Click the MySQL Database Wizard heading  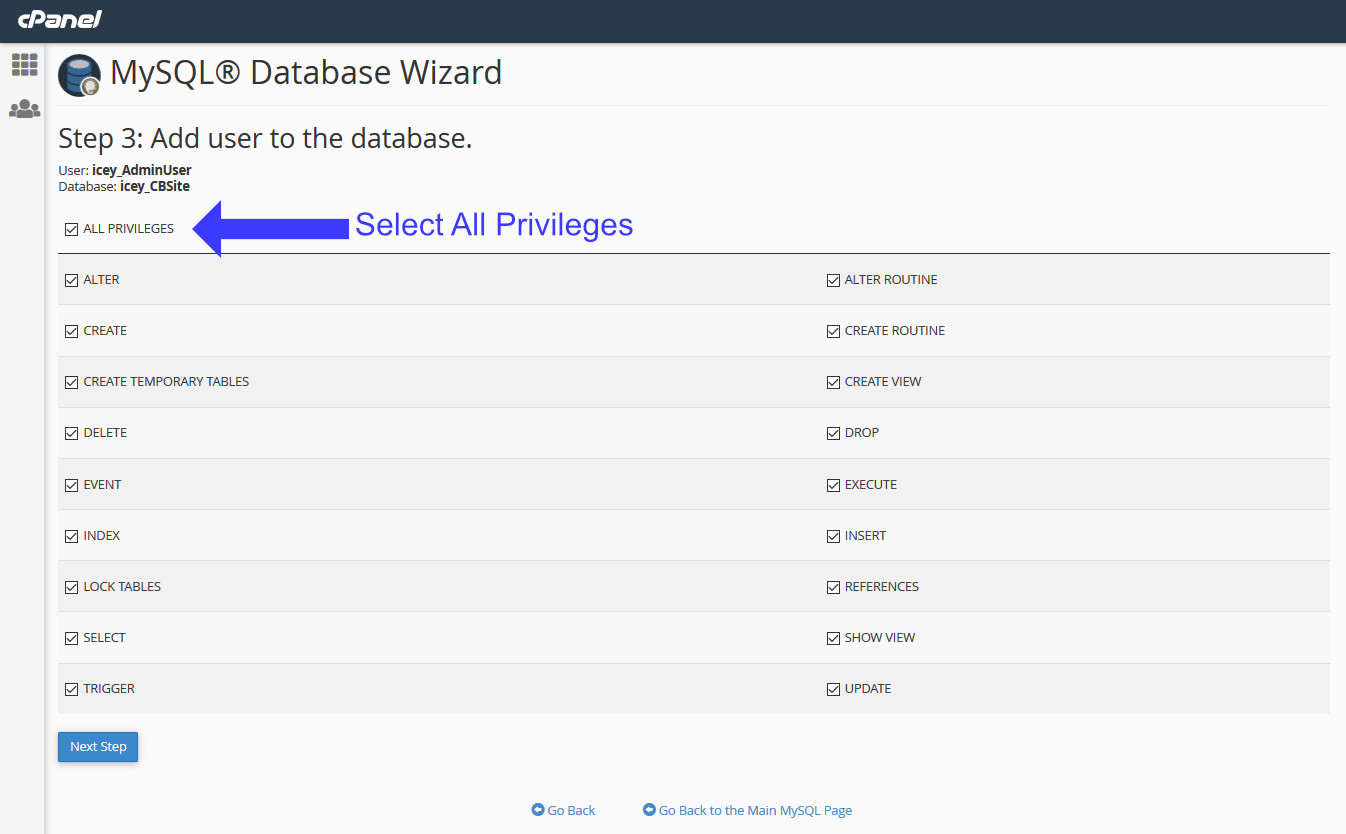coord(306,73)
